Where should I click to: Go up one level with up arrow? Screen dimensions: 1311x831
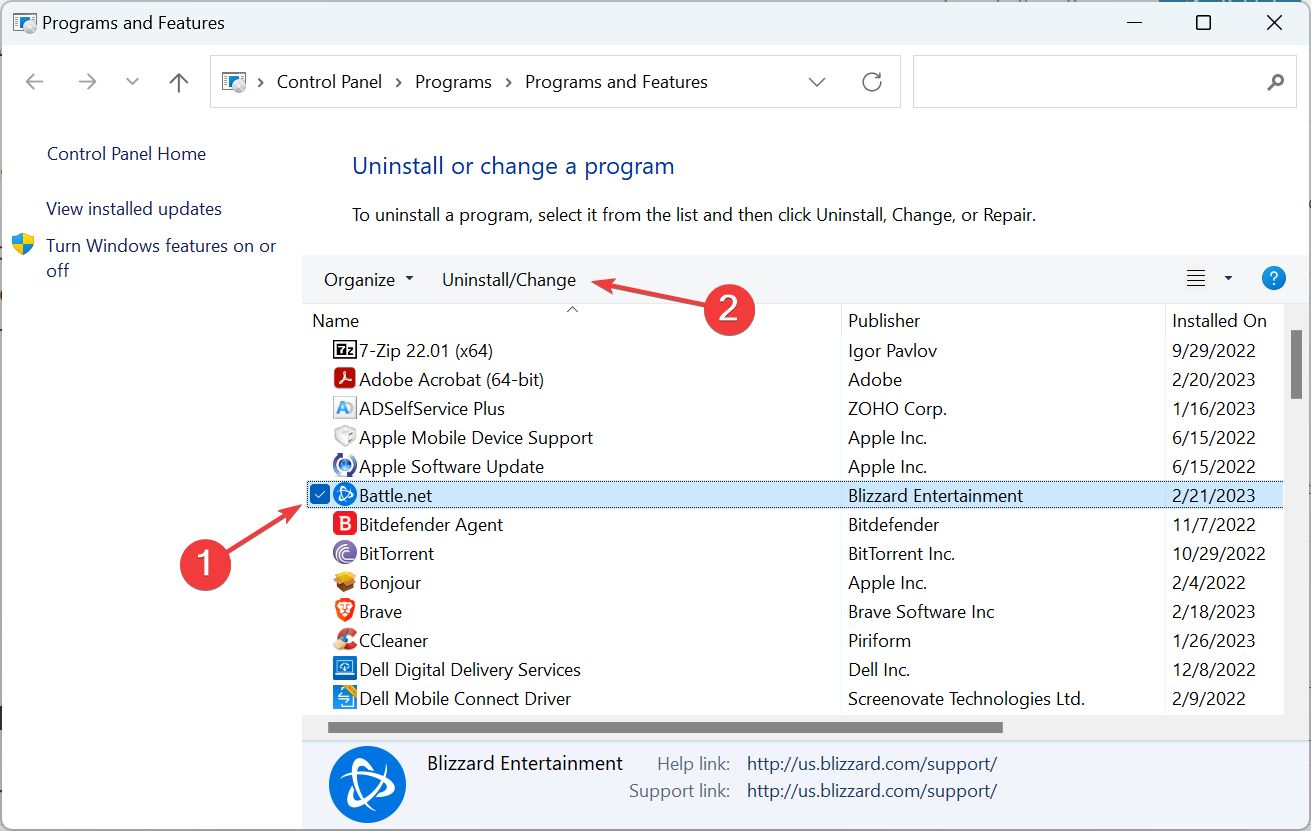179,82
